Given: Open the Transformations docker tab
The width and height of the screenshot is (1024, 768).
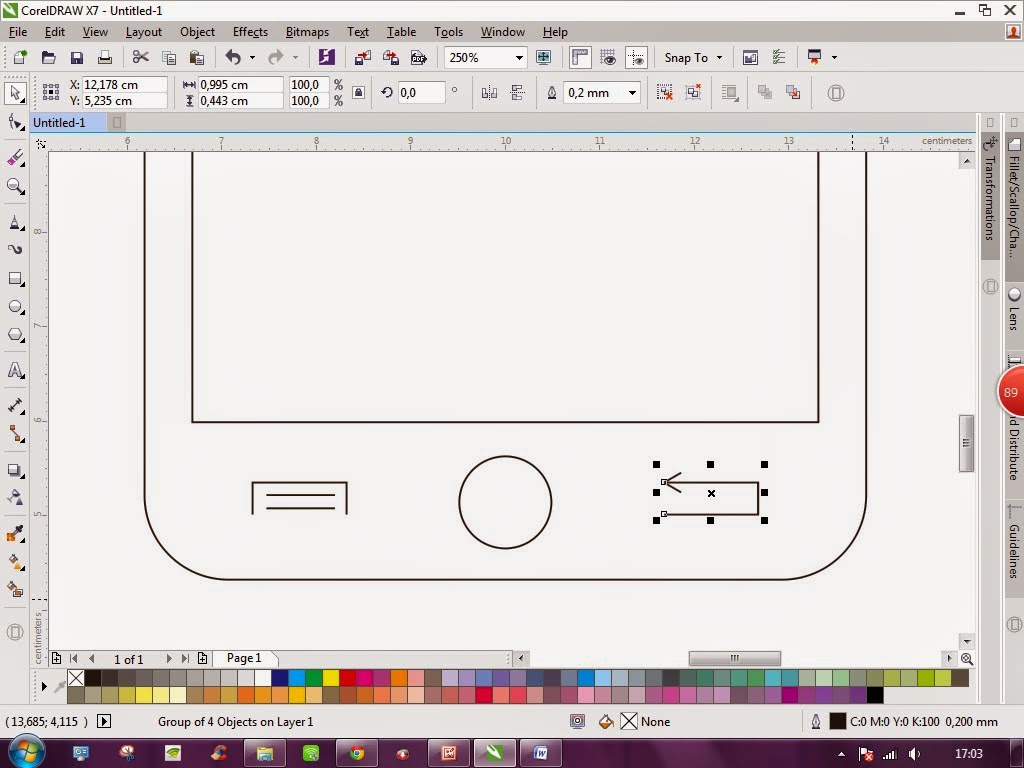Looking at the screenshot, I should pos(990,196).
